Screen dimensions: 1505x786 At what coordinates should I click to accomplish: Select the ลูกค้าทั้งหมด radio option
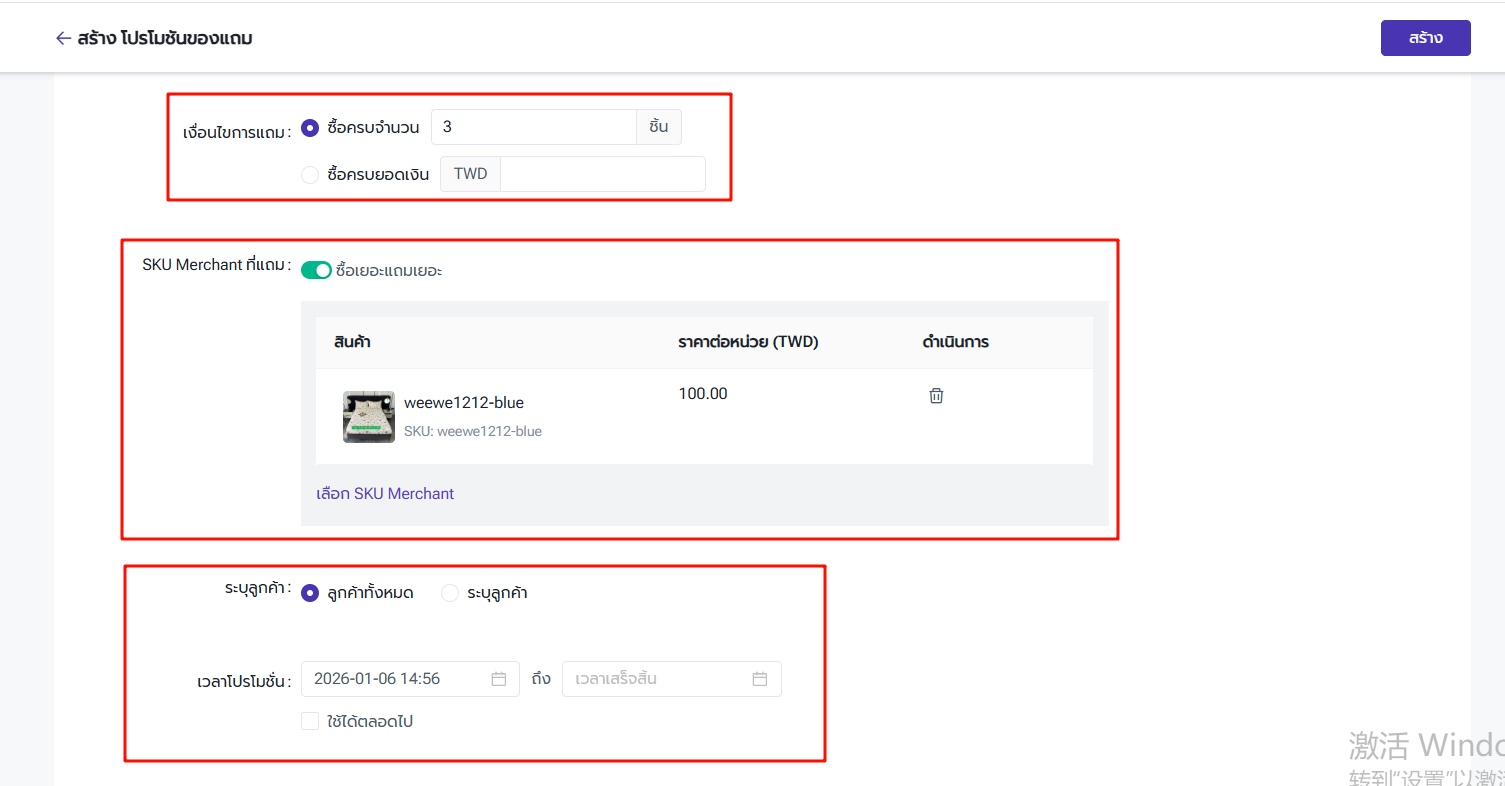coord(310,593)
